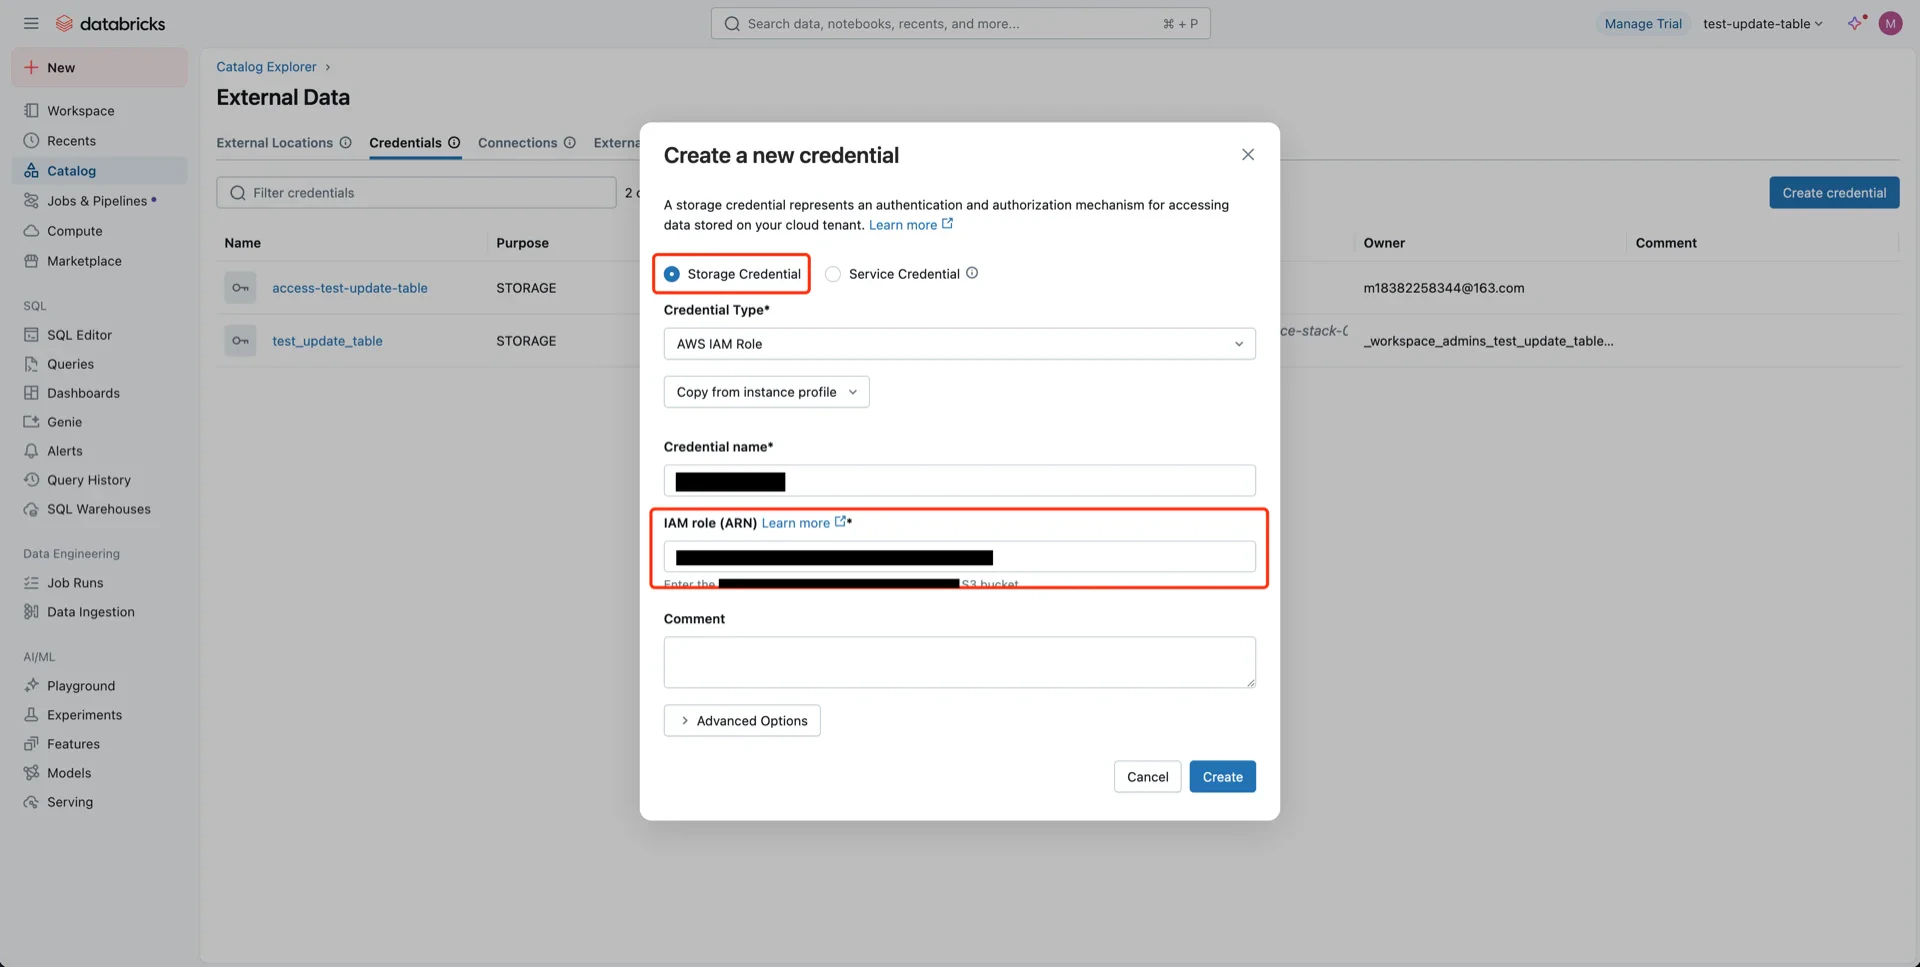
Task: Click the Purpose column header
Action: pos(522,243)
